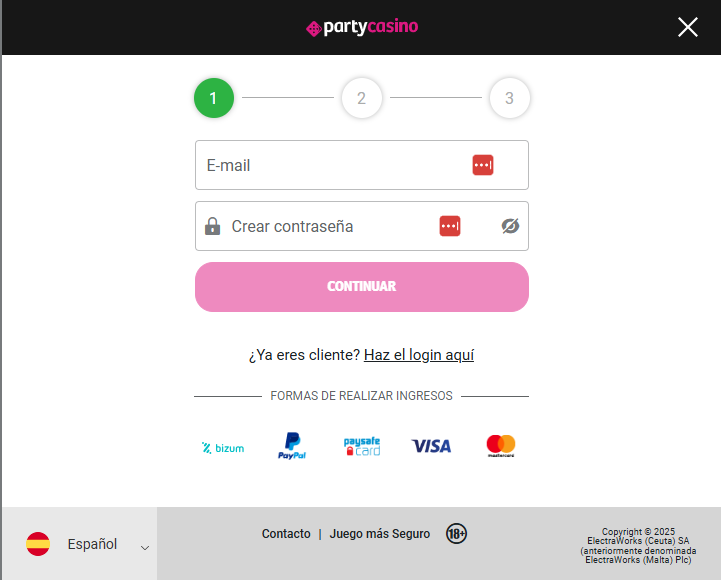
Task: Click the Bizum payment logo
Action: pyautogui.click(x=223, y=448)
